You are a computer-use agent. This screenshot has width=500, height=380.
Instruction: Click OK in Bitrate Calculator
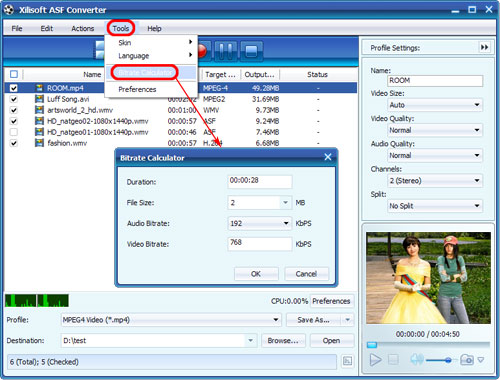256,274
